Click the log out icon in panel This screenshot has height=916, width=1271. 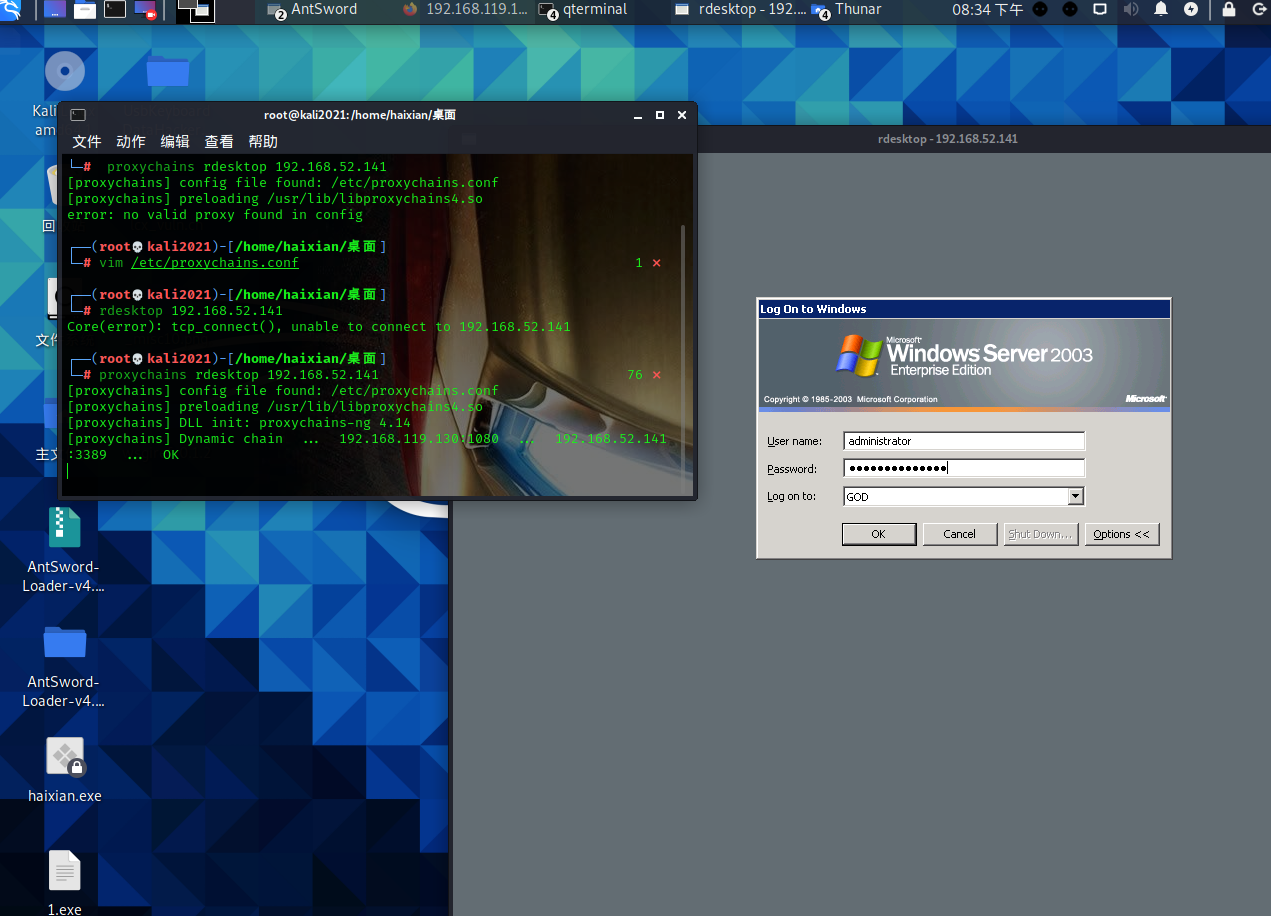tap(1260, 10)
